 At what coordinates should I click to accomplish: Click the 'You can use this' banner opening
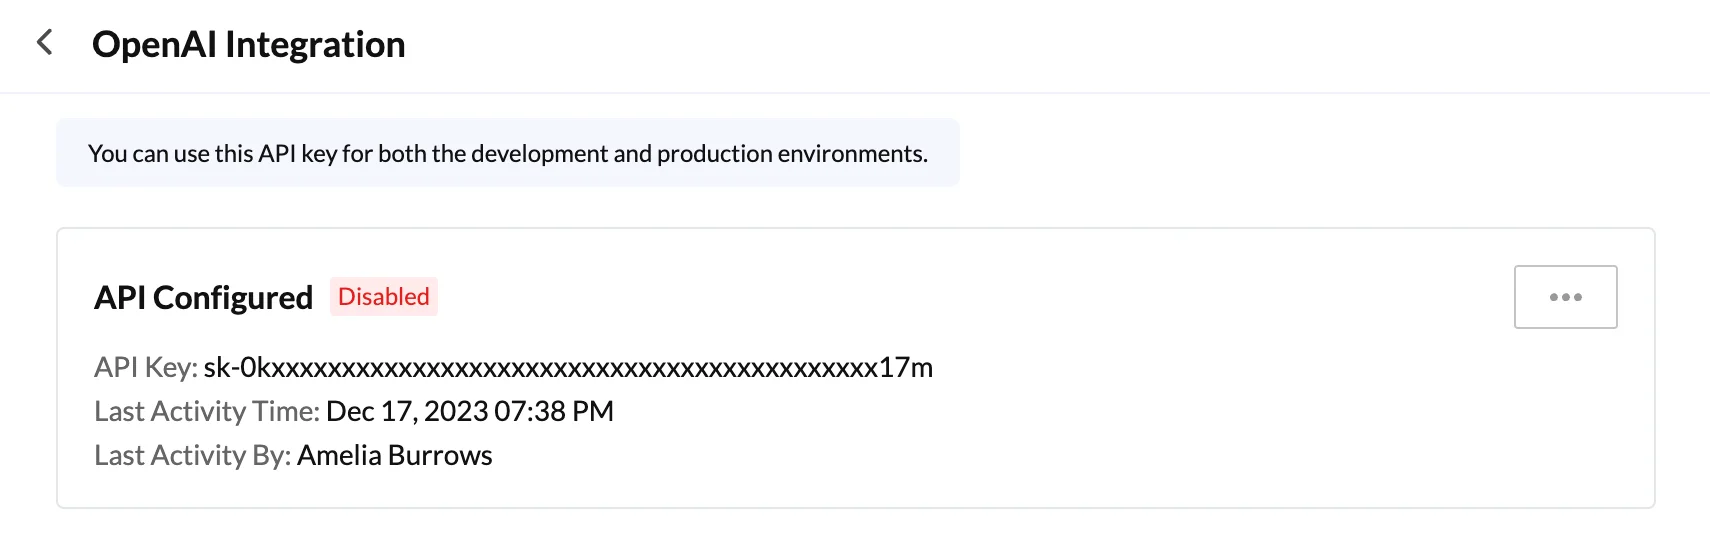(x=149, y=153)
